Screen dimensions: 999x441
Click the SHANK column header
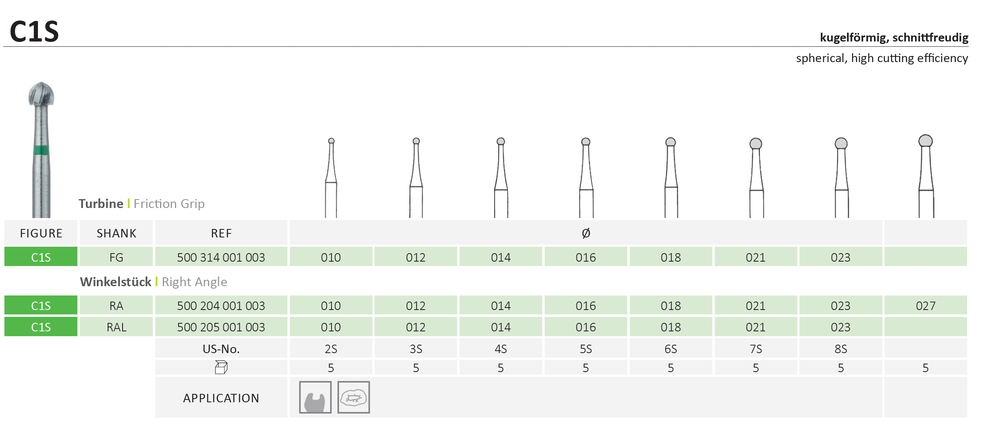coord(116,233)
